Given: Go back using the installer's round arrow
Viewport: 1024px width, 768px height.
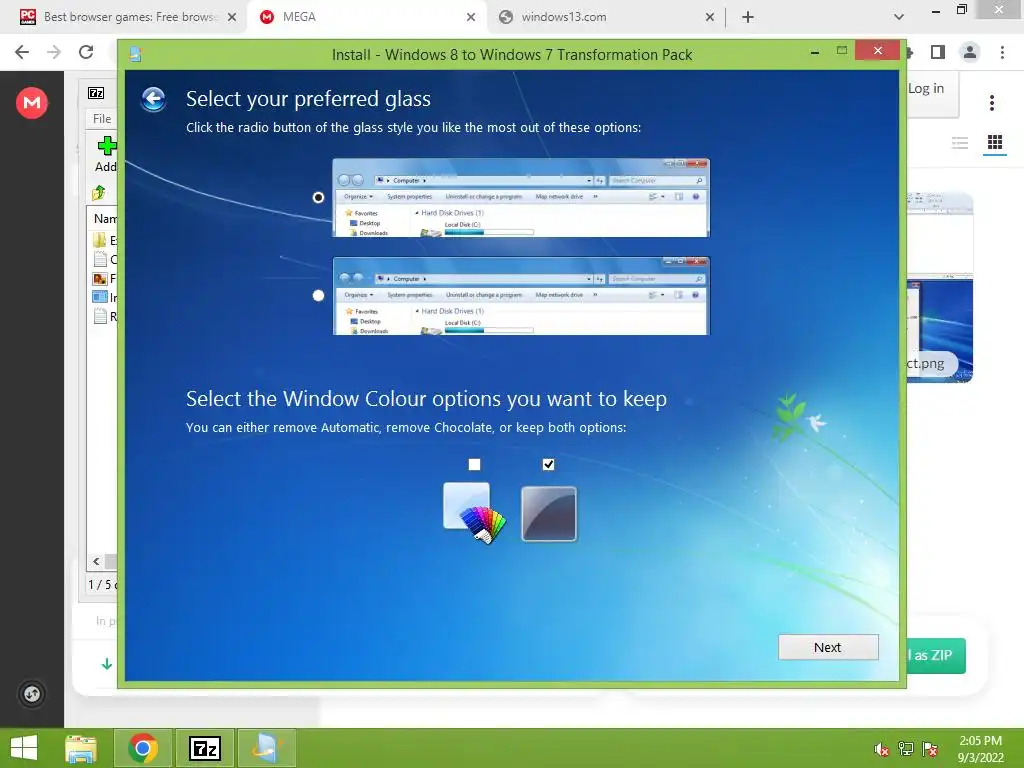Looking at the screenshot, I should click(153, 99).
